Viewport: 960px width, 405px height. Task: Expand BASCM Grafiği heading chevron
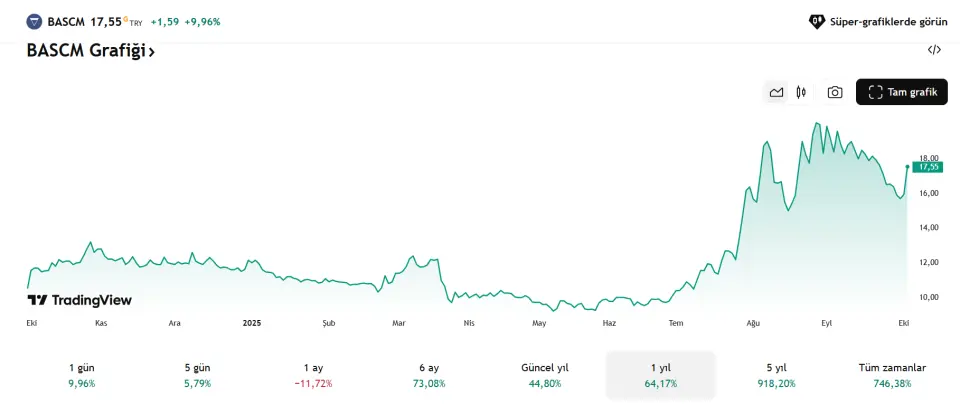click(x=152, y=52)
